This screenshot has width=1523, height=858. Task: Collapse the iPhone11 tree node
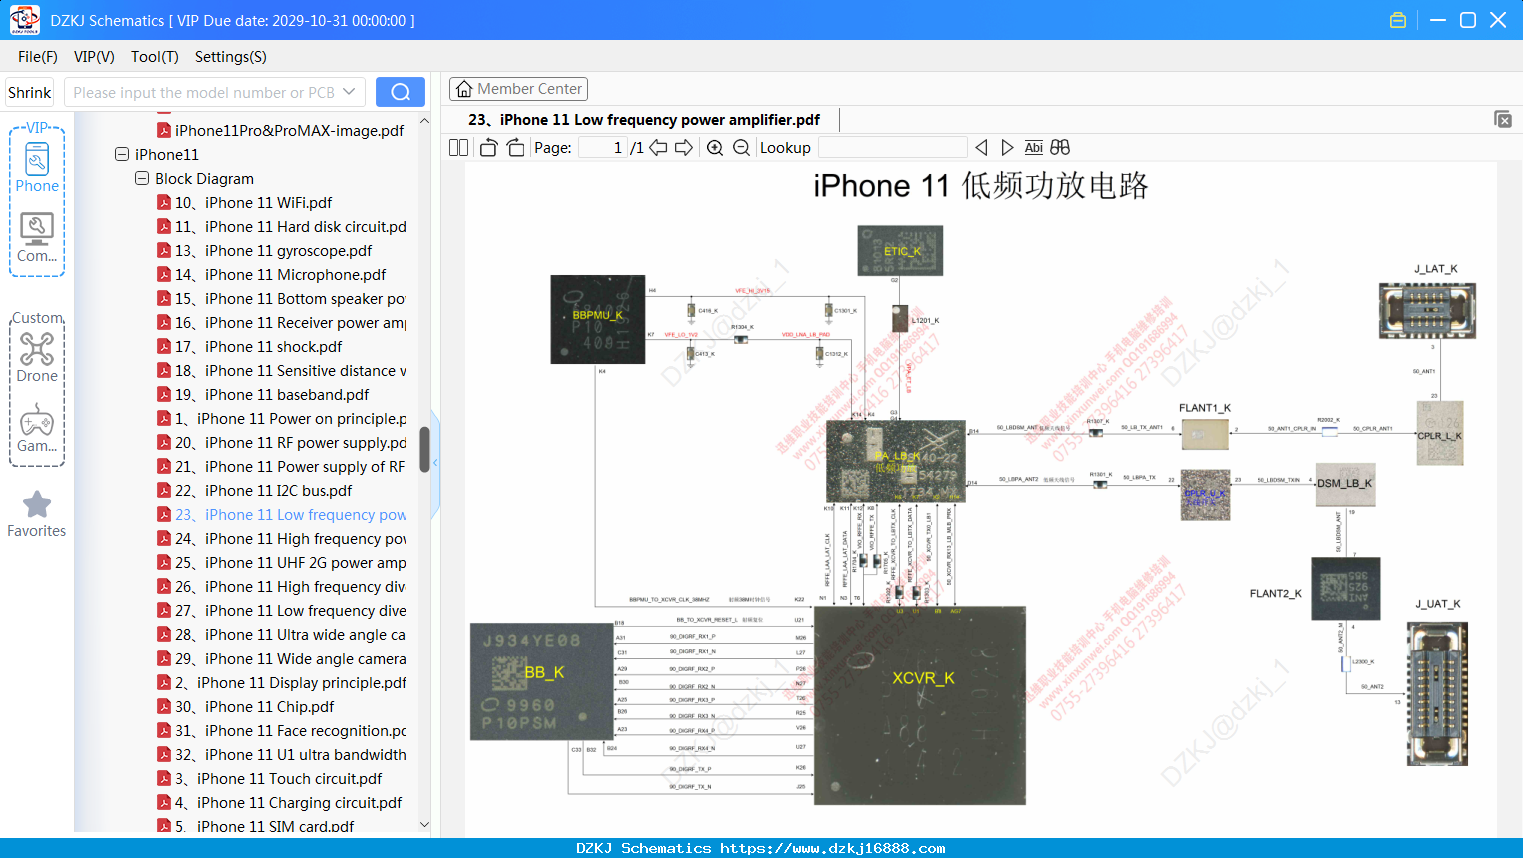(122, 154)
